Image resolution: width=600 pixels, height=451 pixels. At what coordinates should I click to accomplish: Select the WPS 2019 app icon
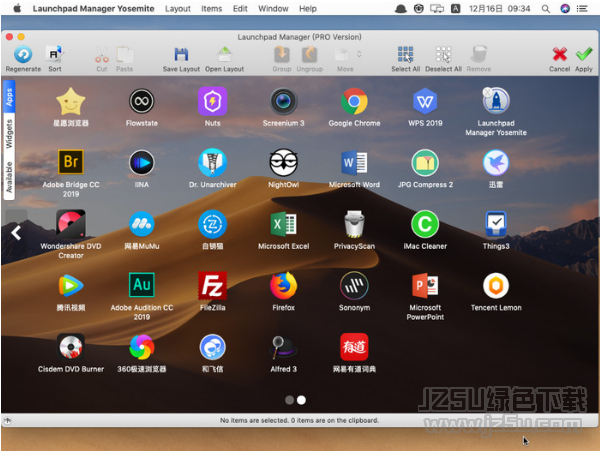coord(425,101)
